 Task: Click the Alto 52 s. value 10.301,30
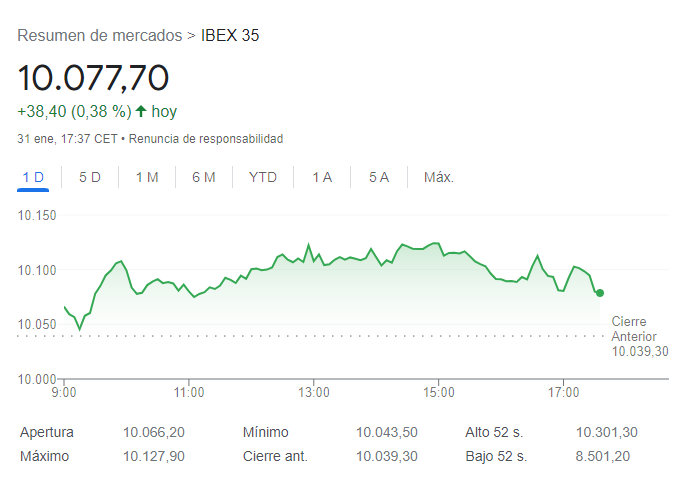click(x=606, y=432)
